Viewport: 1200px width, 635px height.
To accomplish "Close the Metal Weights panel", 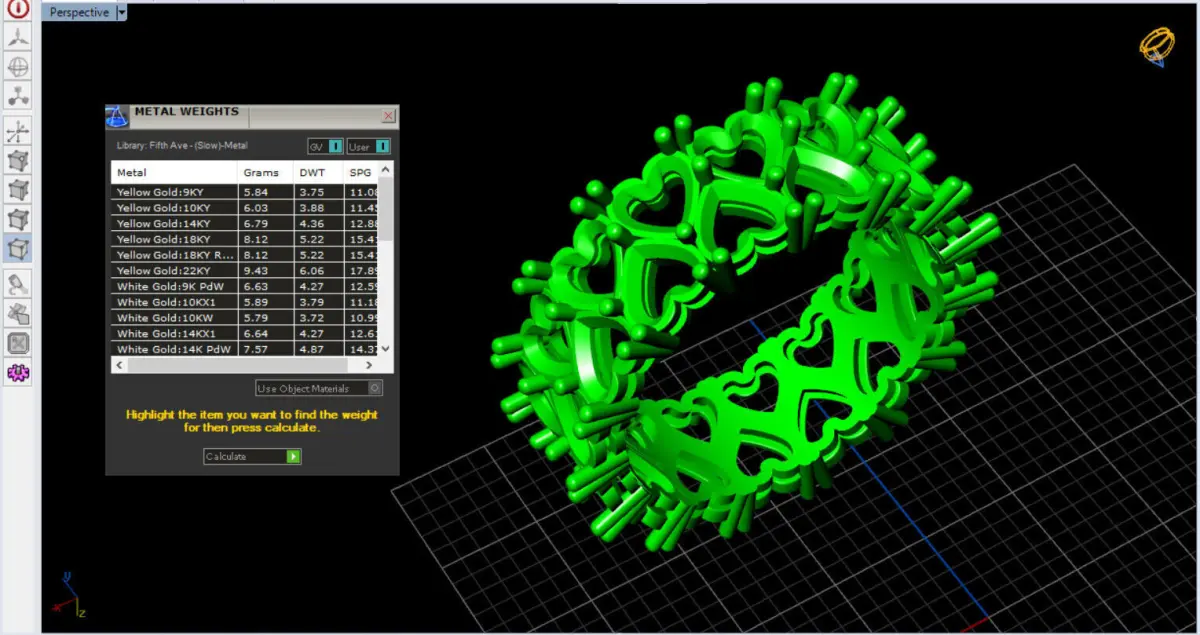I will tap(389, 116).
